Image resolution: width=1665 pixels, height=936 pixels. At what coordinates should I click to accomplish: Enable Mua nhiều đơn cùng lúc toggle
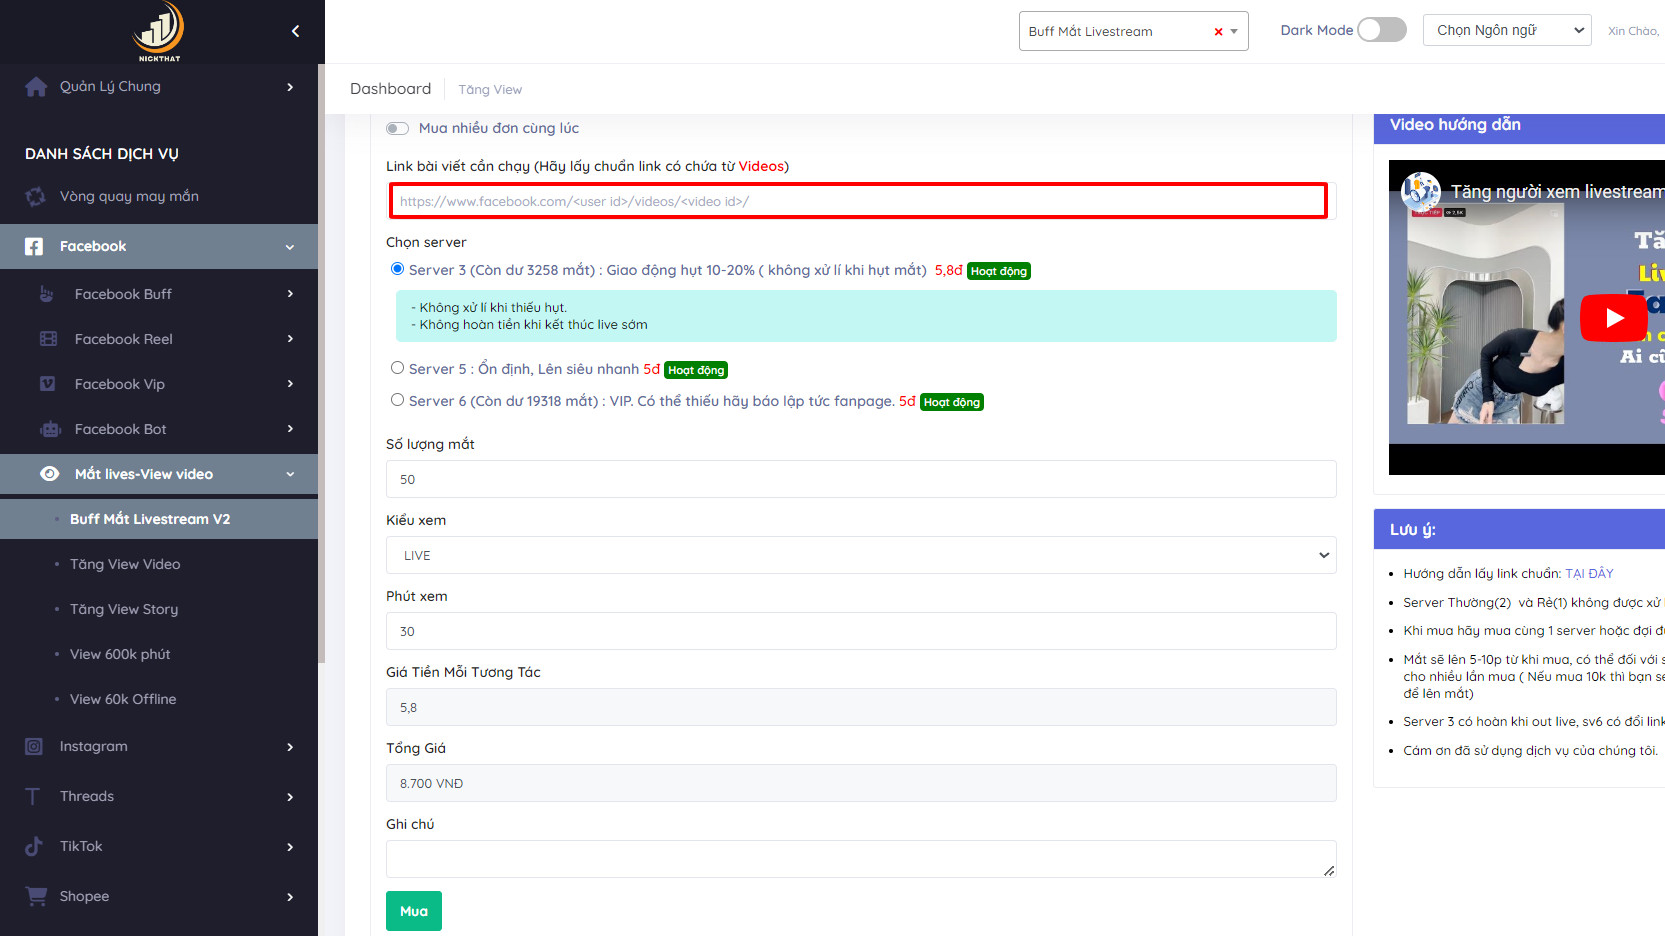pyautogui.click(x=398, y=128)
